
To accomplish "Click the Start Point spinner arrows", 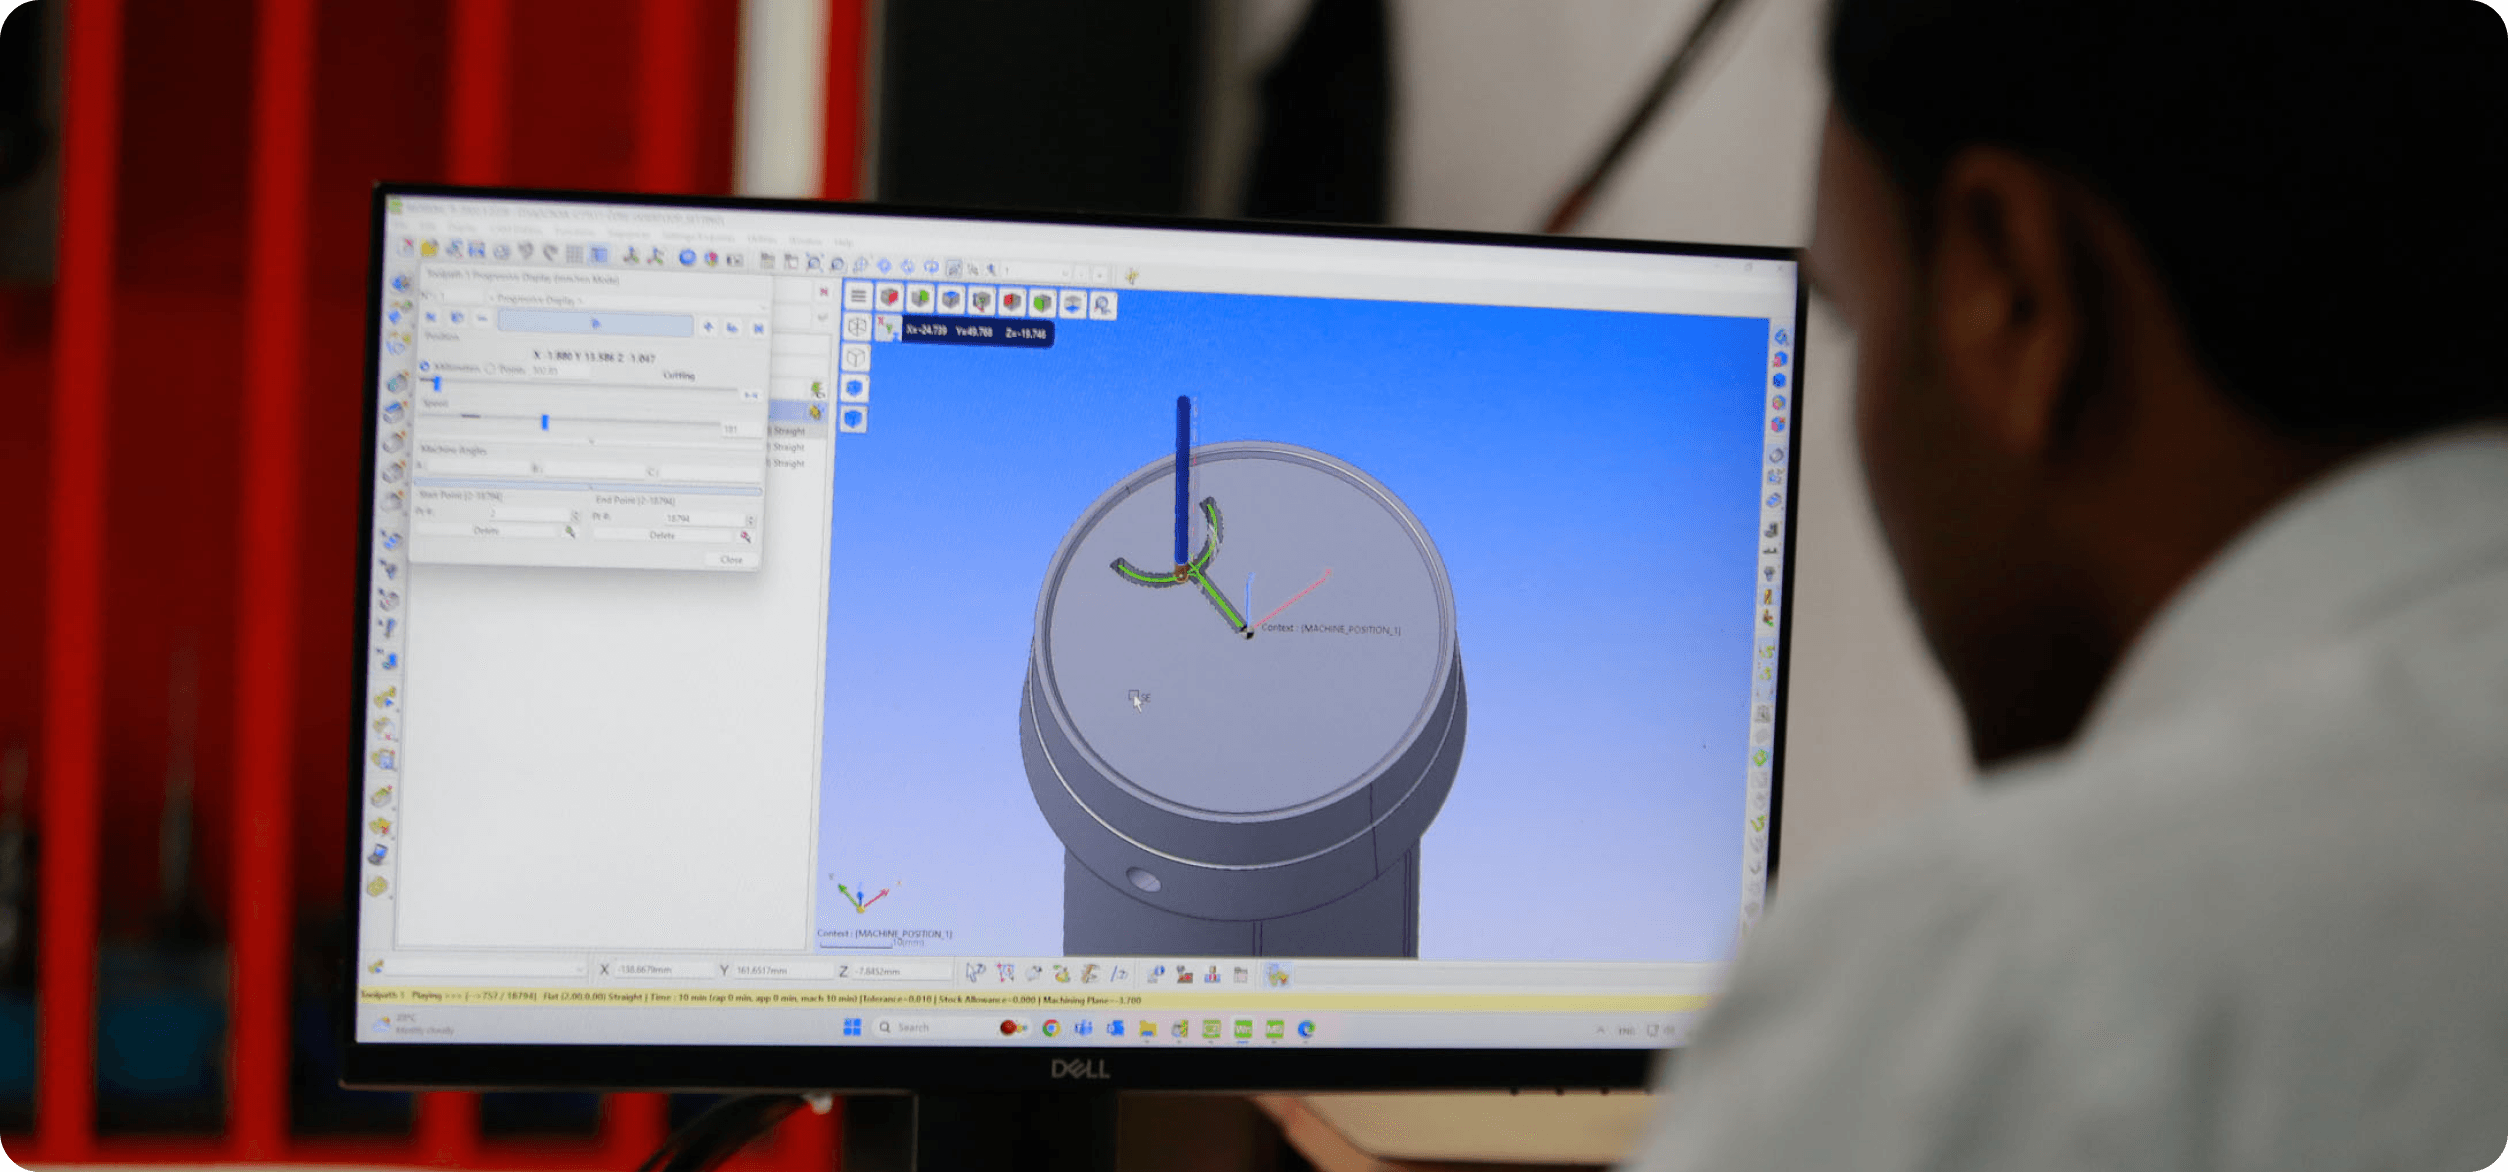I will point(575,515).
